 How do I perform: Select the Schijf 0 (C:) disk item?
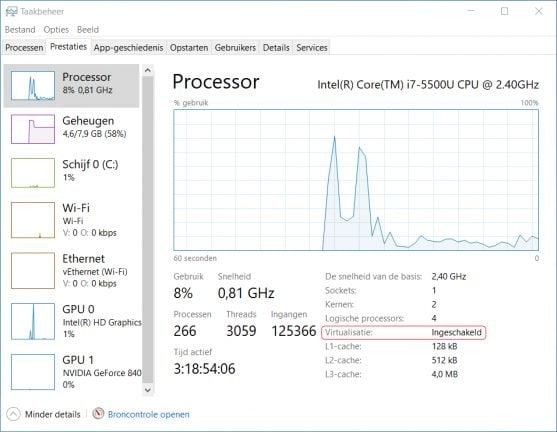coord(71,172)
